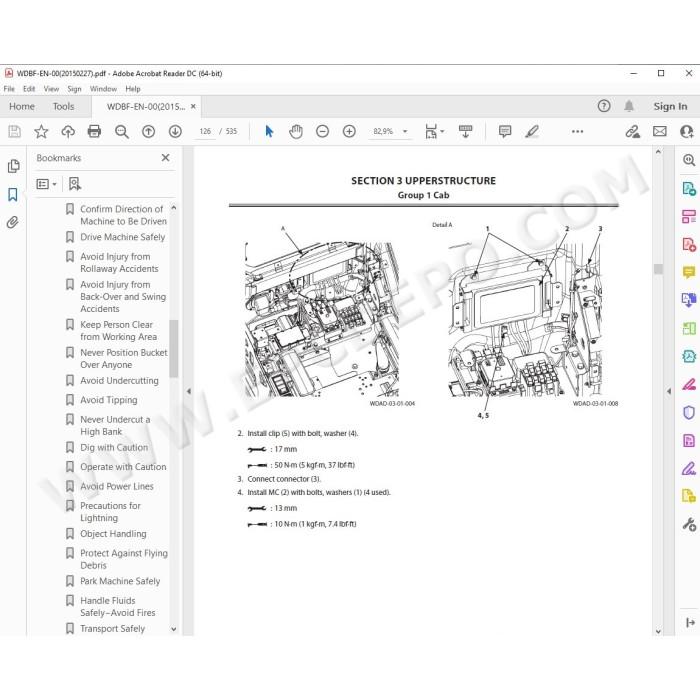Activate the Hand pan tool
This screenshot has width=700, height=700.
click(296, 131)
